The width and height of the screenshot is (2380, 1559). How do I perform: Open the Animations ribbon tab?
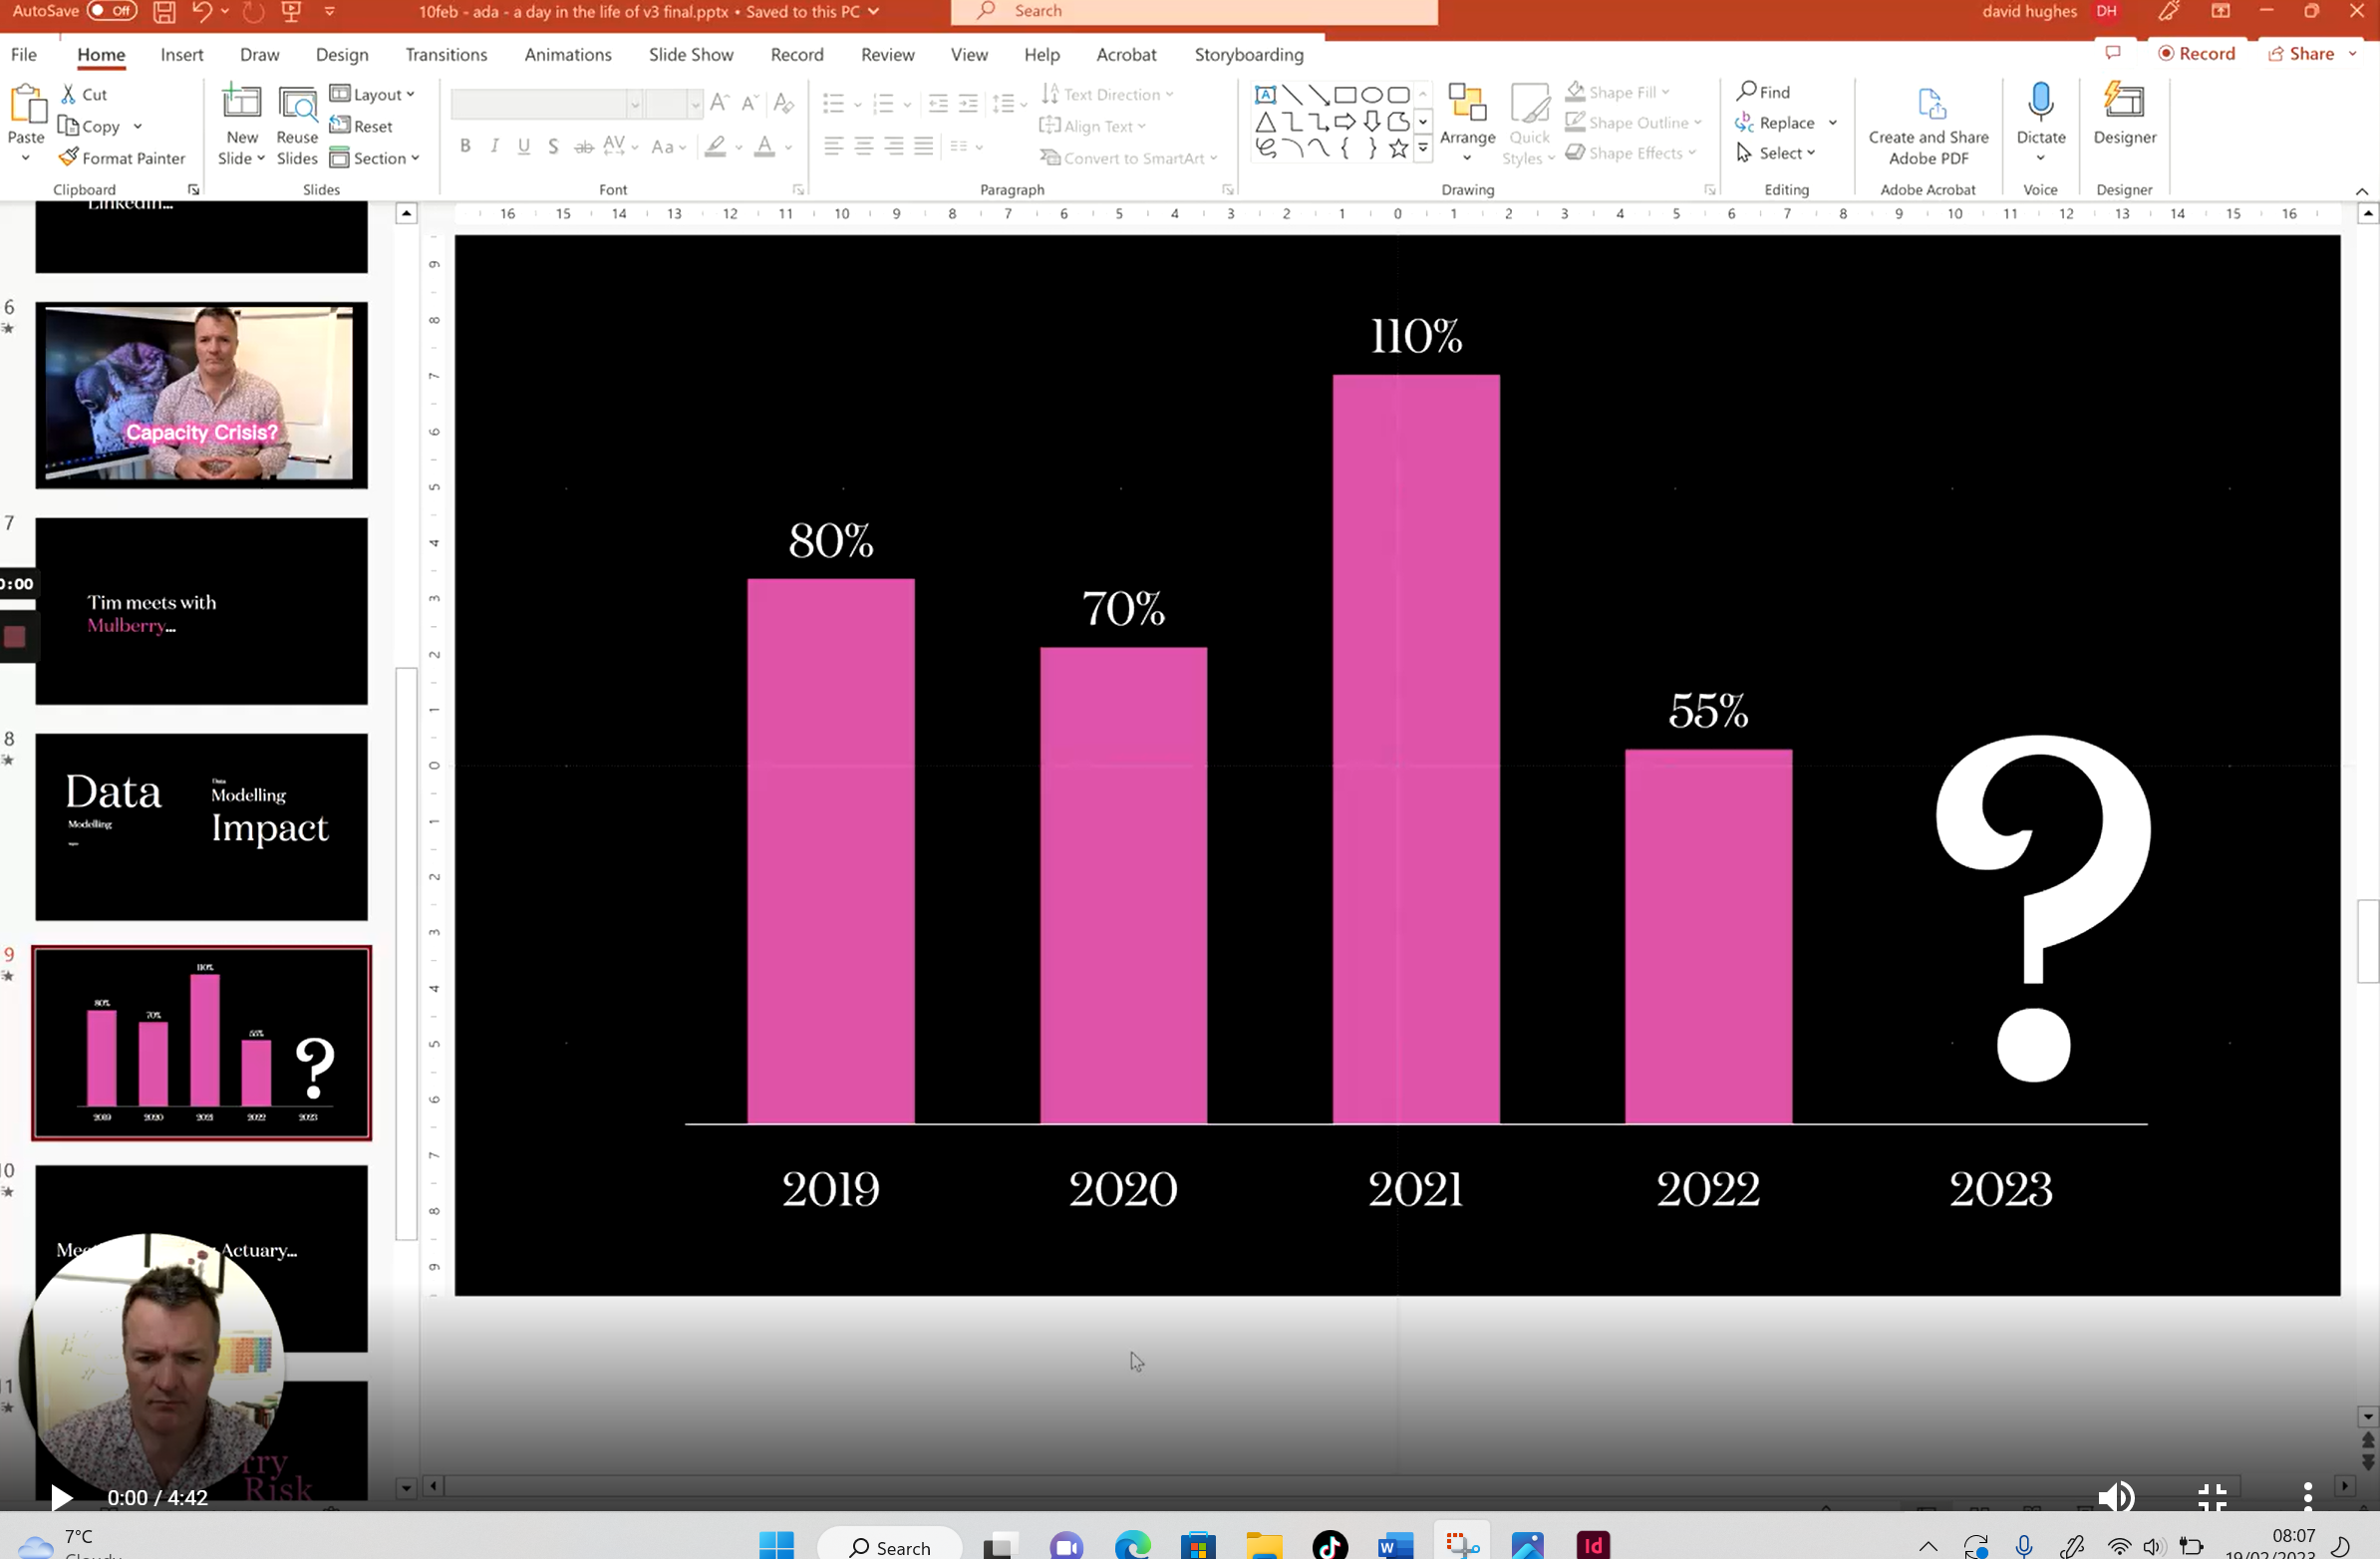(567, 54)
